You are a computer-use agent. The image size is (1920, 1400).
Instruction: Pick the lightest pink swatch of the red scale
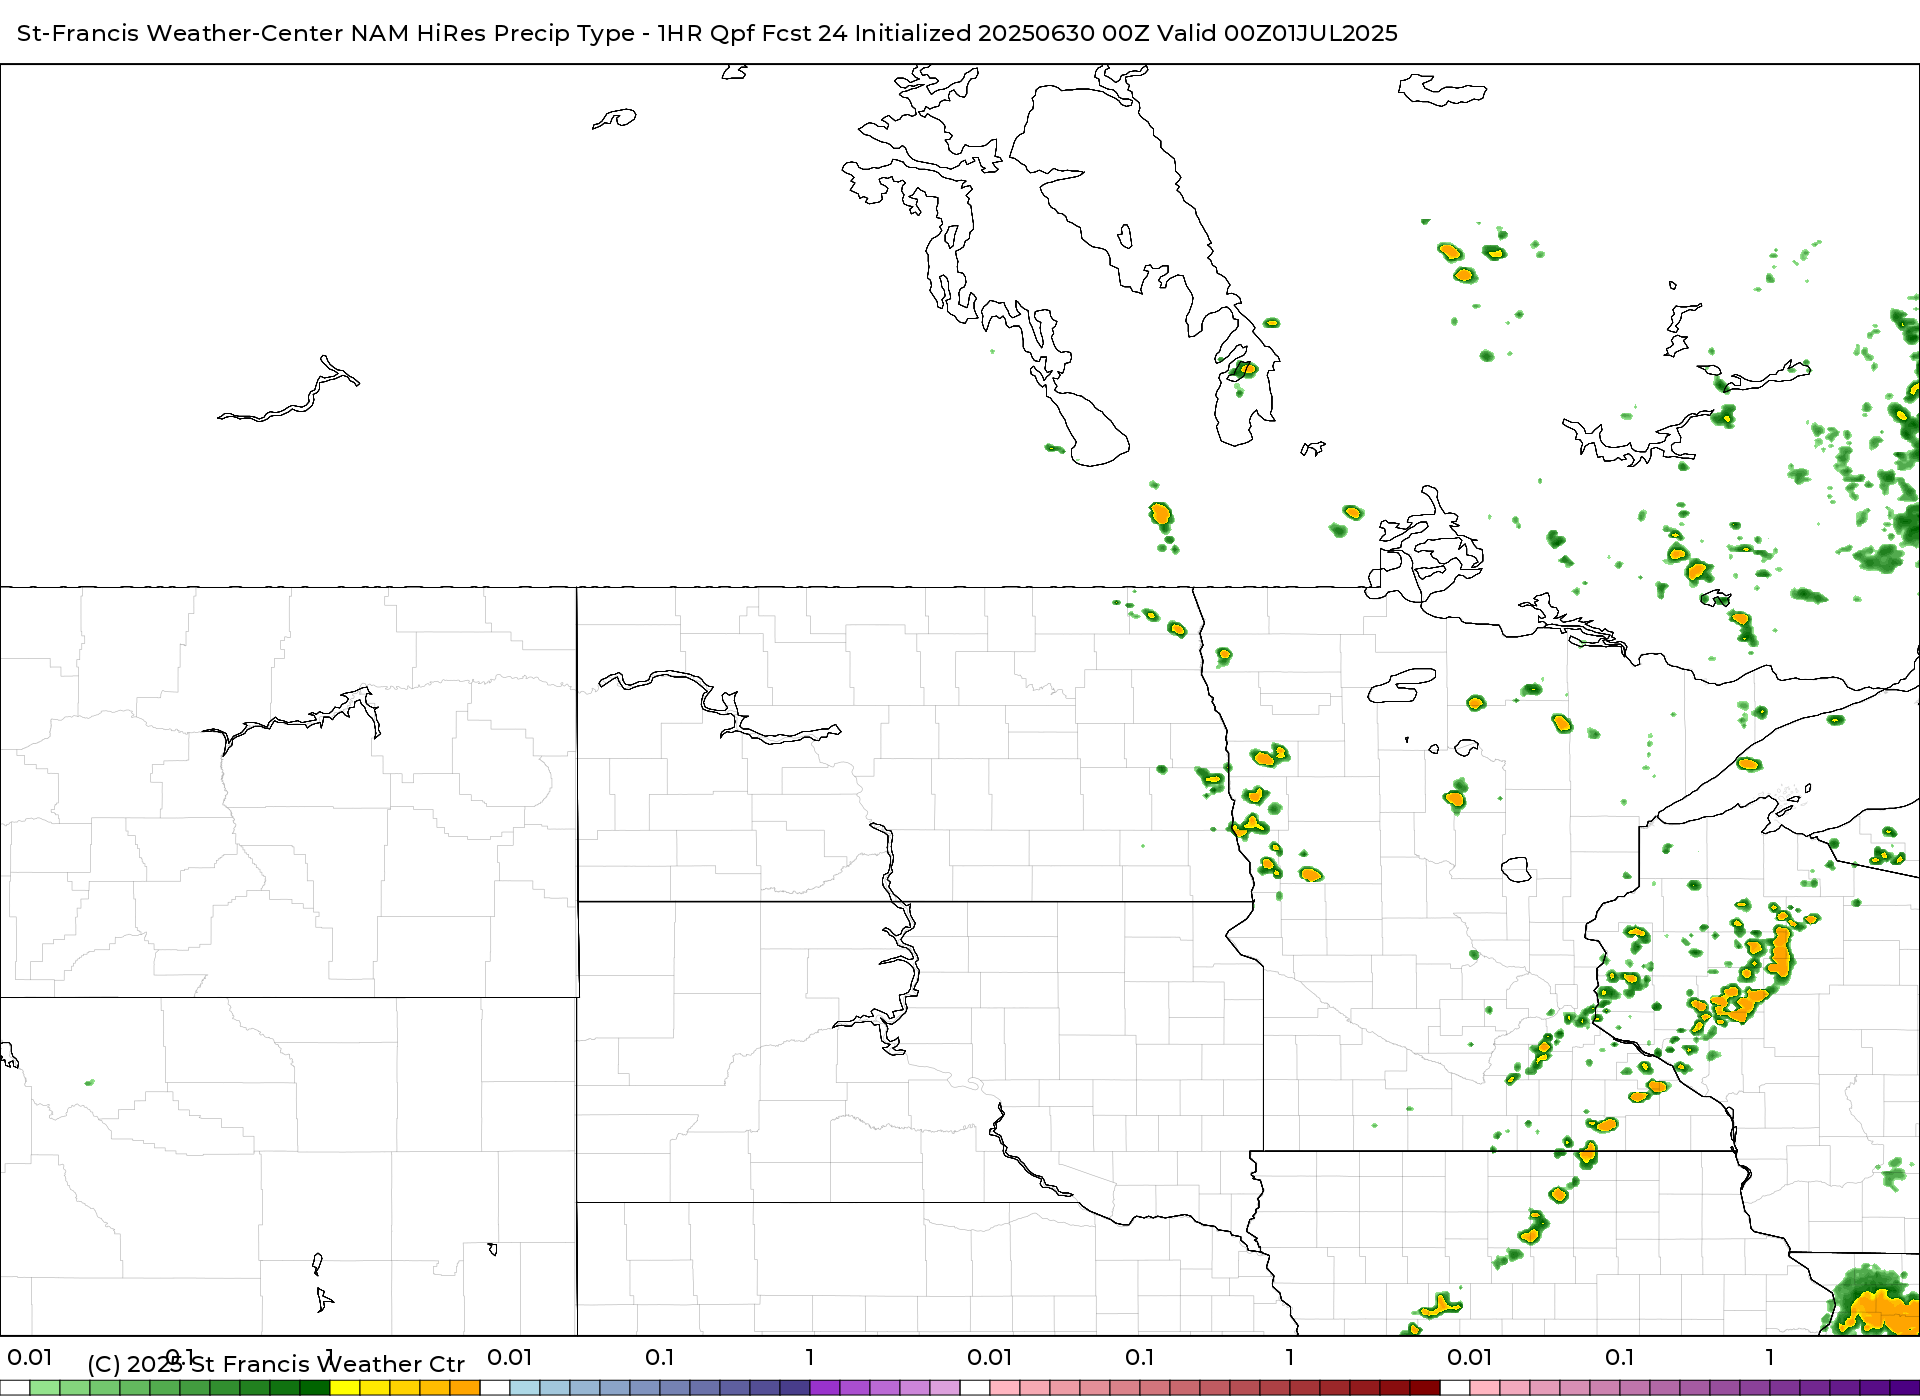pyautogui.click(x=1005, y=1388)
